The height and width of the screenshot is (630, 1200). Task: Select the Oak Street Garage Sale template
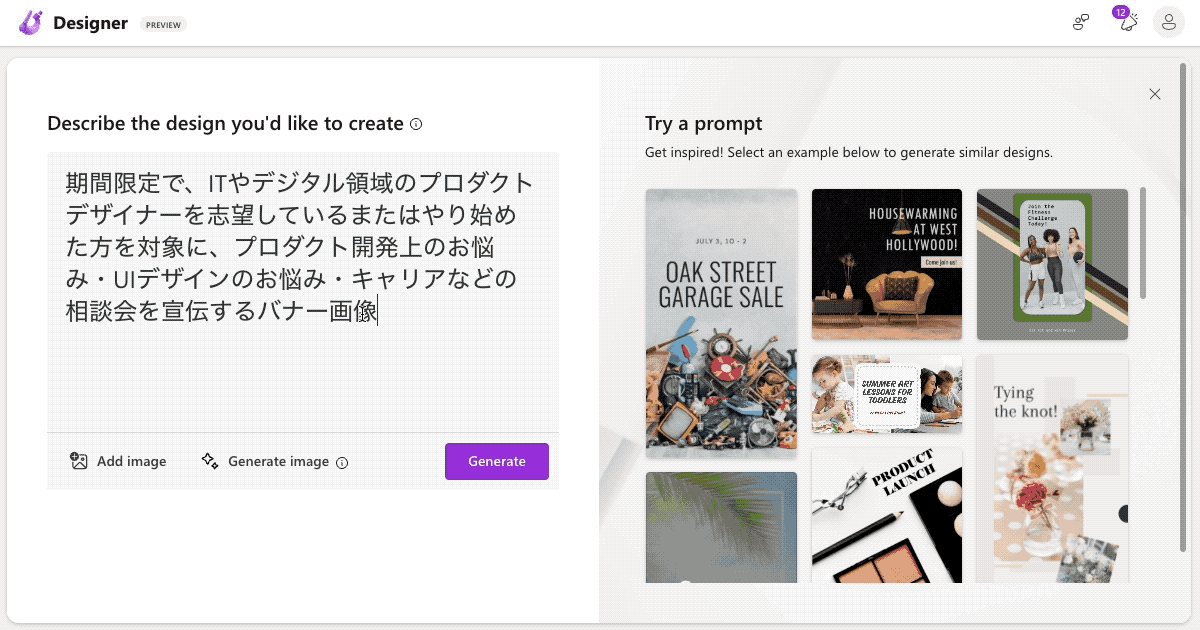click(721, 323)
